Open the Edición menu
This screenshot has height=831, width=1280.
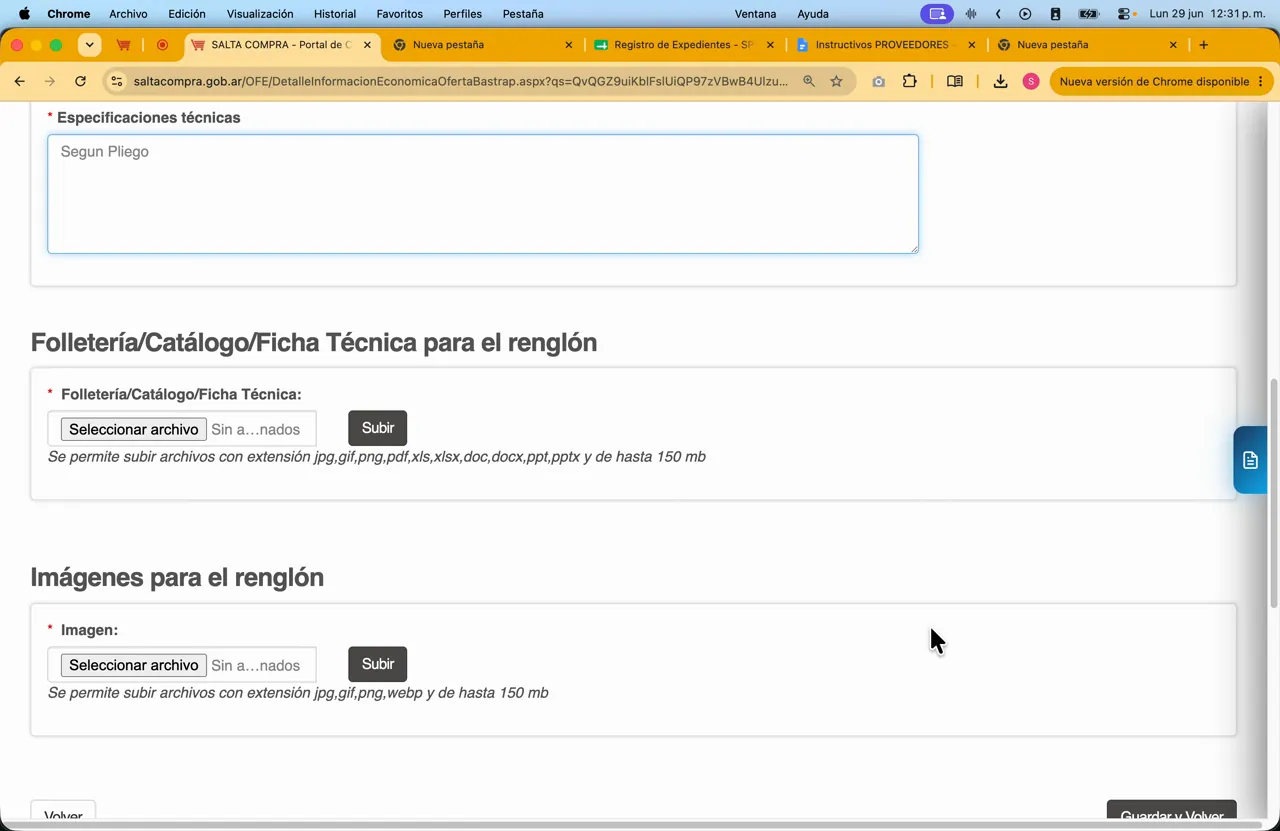pyautogui.click(x=187, y=14)
